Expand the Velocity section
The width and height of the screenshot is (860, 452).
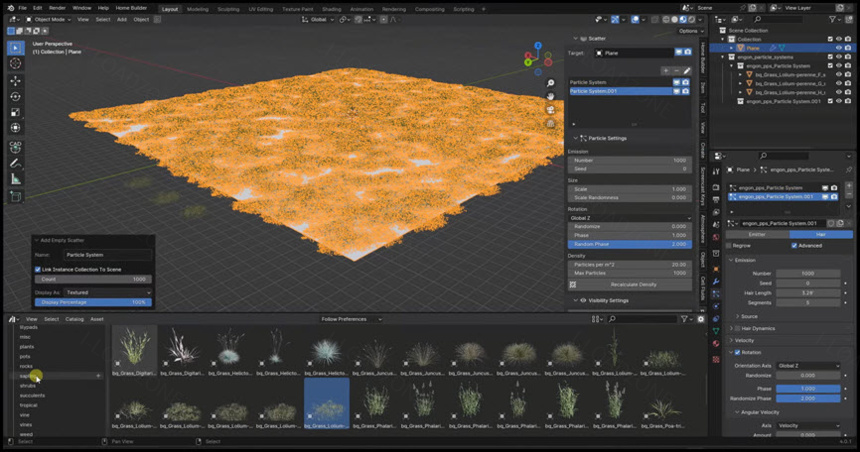pos(732,341)
